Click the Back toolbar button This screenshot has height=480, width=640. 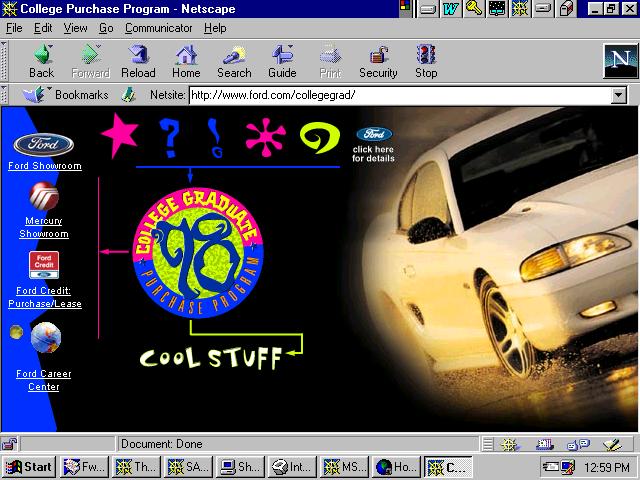(x=42, y=61)
